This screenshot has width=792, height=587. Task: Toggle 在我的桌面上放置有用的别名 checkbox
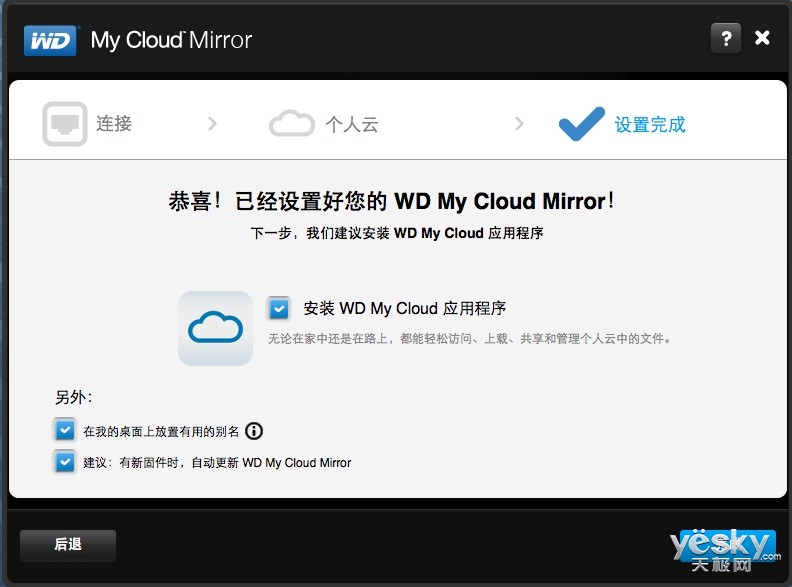65,430
